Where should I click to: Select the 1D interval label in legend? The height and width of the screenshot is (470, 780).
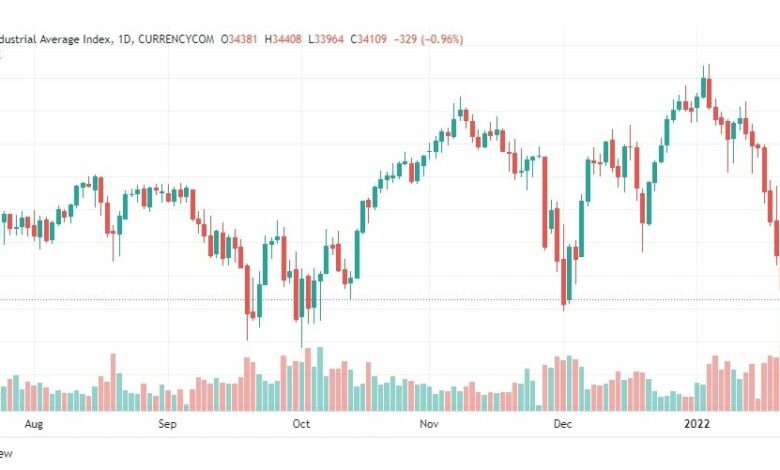(124, 39)
